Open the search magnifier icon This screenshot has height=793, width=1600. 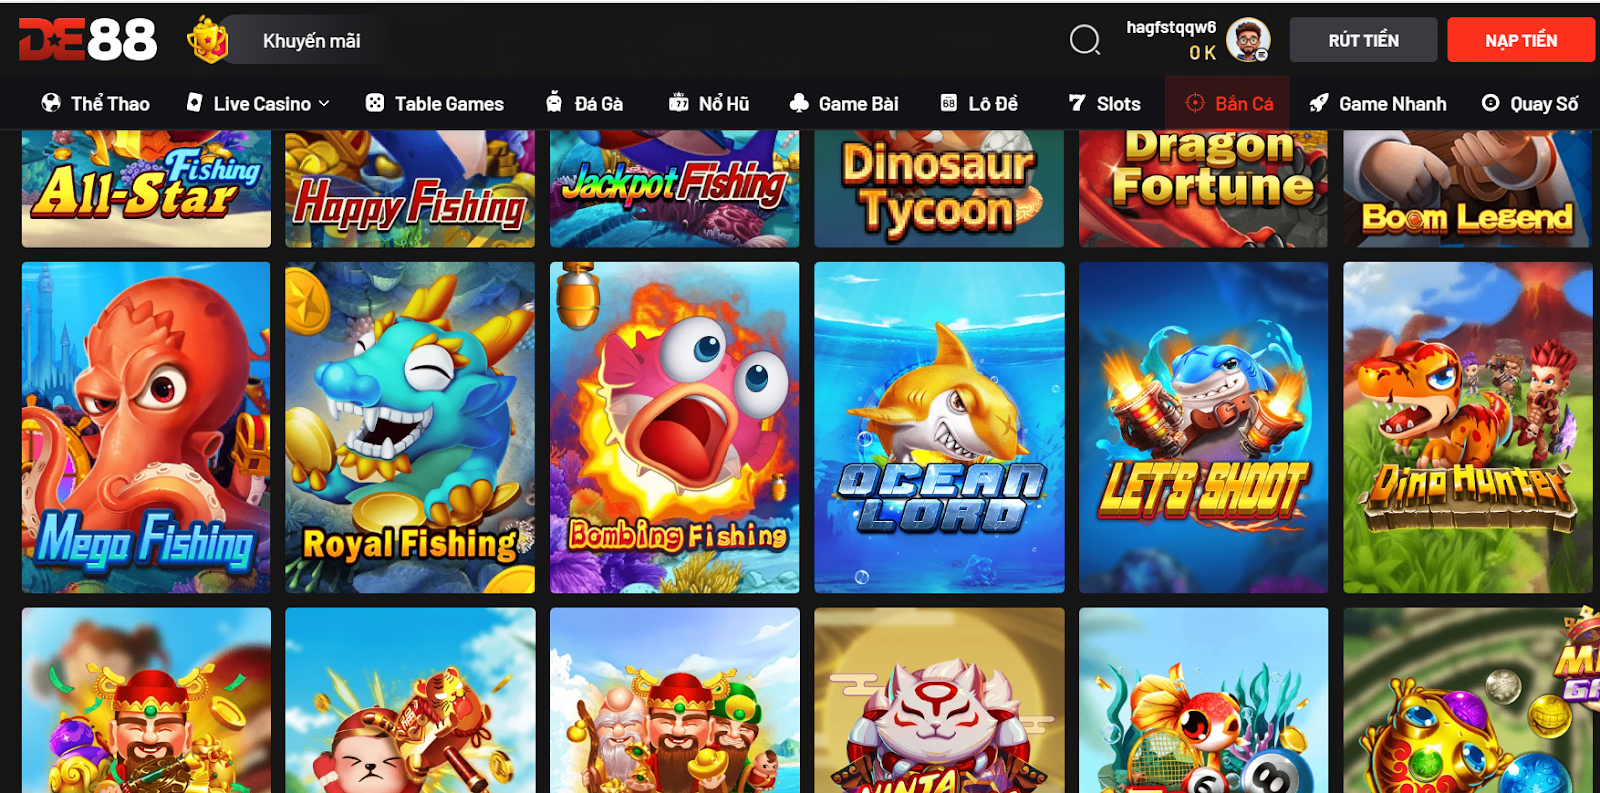click(x=1084, y=40)
